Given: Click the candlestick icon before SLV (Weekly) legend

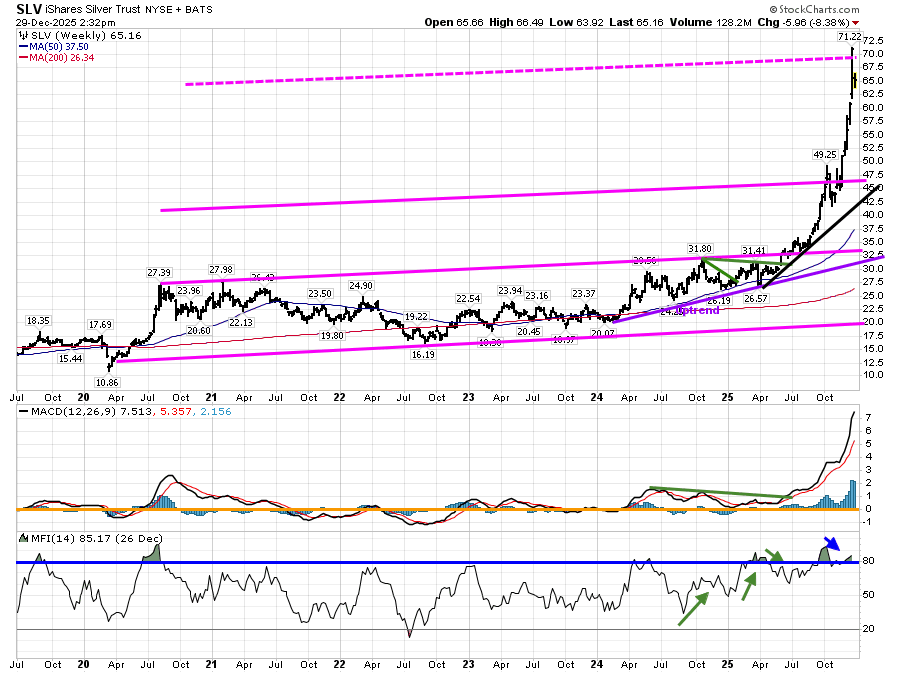Looking at the screenshot, I should [x=23, y=34].
